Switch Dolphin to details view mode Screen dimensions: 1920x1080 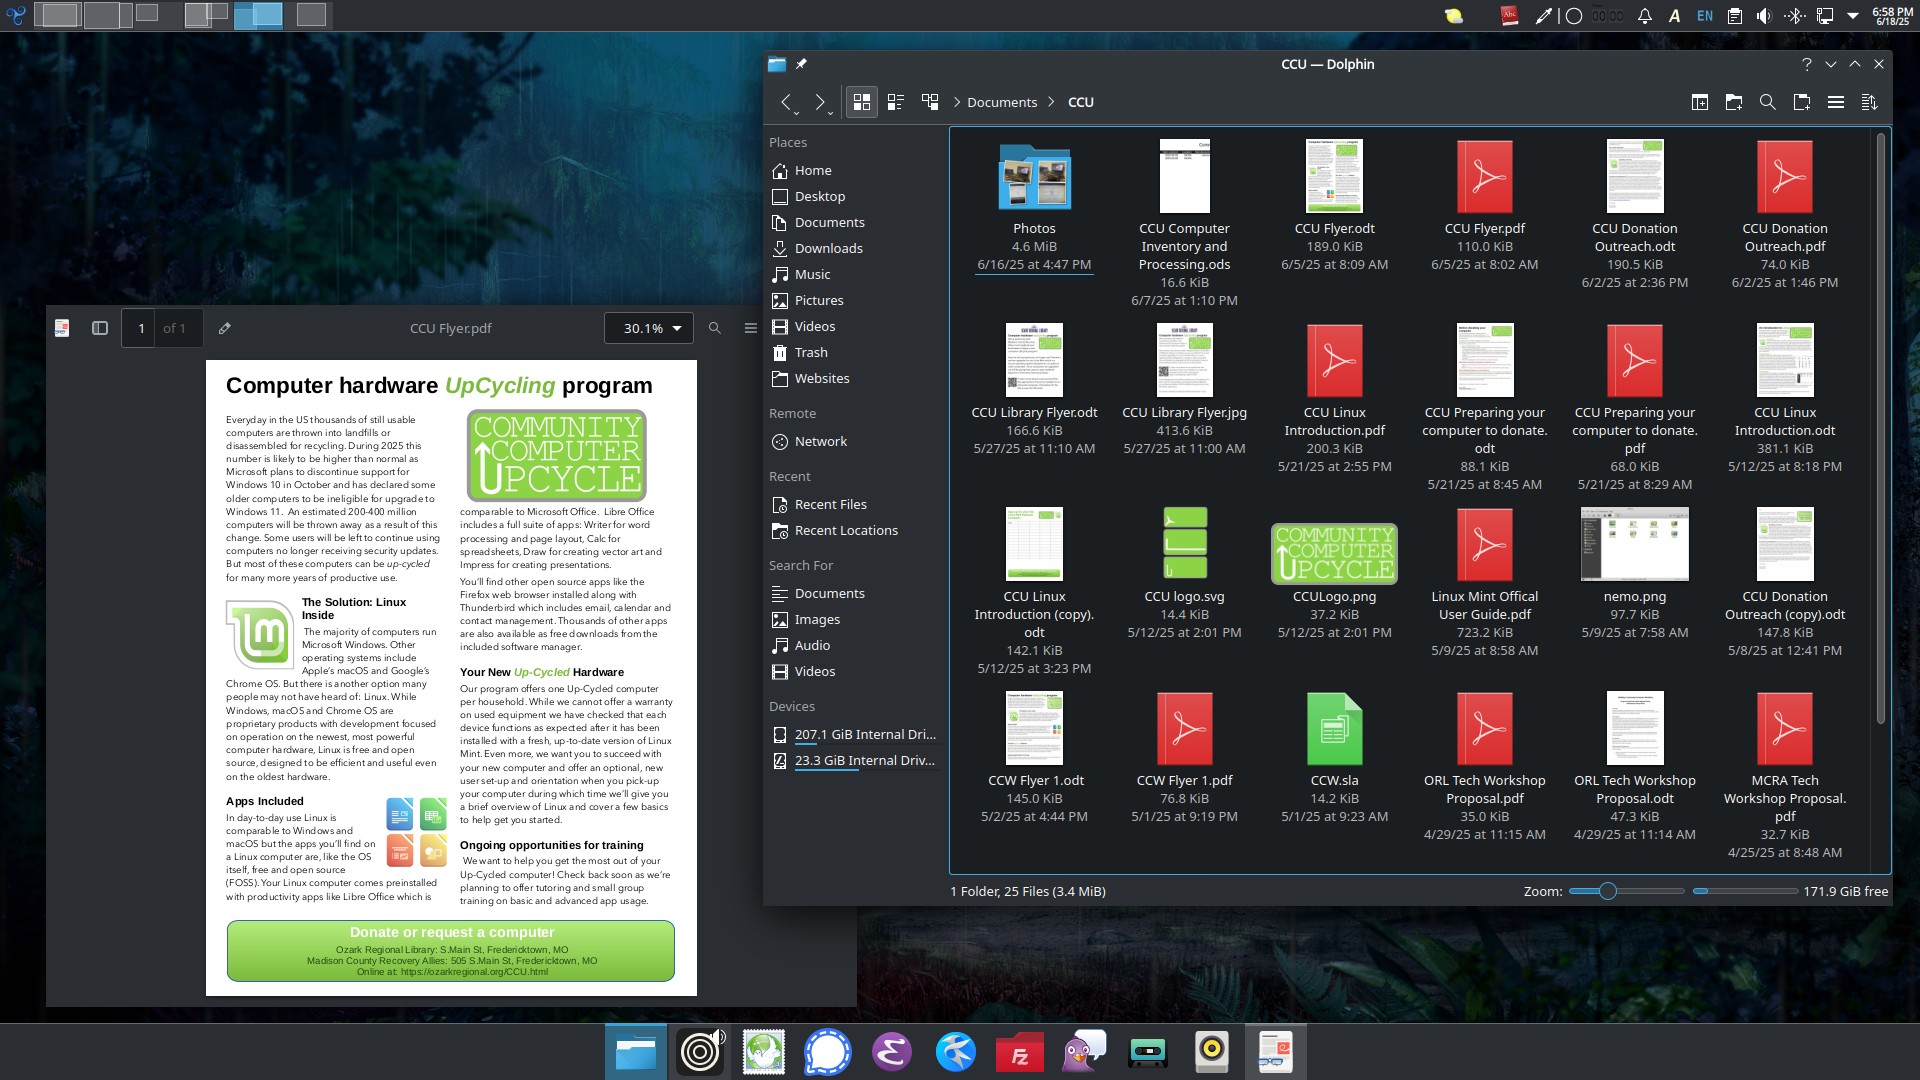tap(895, 101)
